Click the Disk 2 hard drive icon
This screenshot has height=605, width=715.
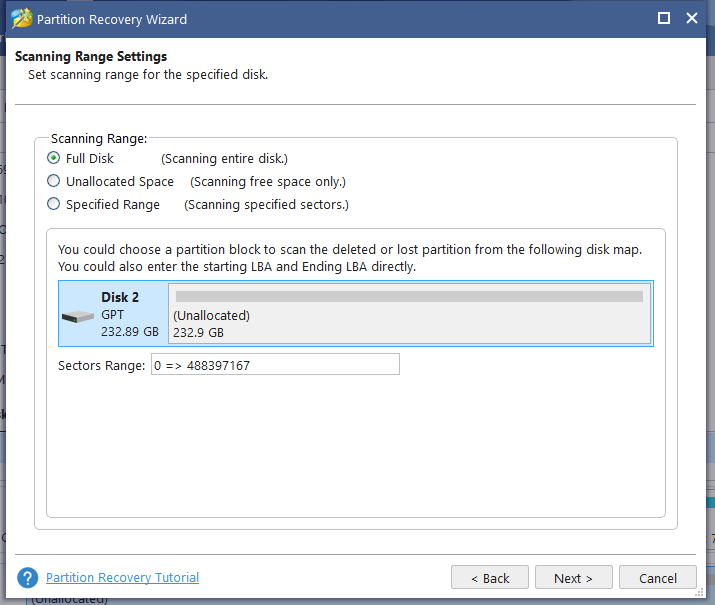tap(78, 316)
